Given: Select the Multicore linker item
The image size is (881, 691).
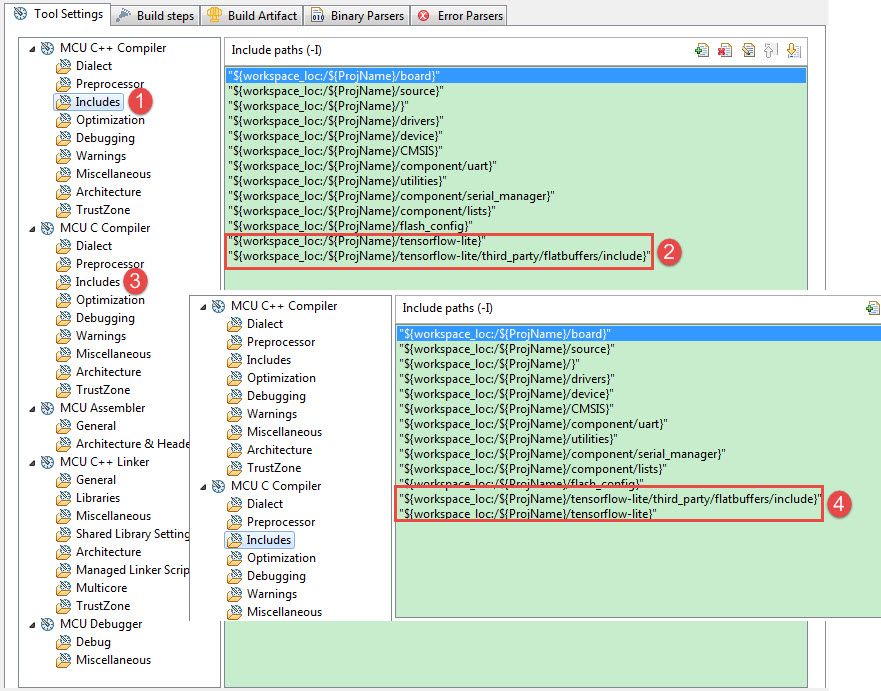Looking at the screenshot, I should pos(92,587).
